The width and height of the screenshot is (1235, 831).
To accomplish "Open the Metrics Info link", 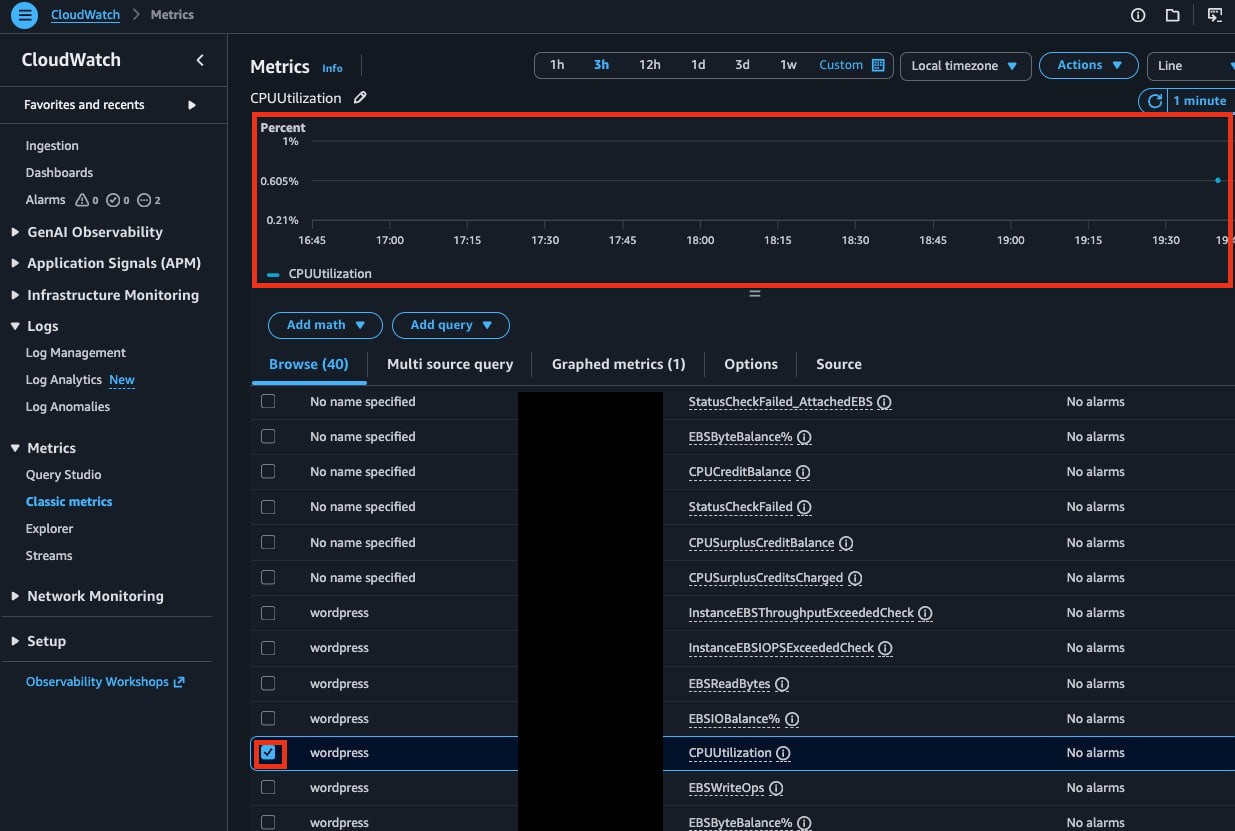I will point(332,68).
